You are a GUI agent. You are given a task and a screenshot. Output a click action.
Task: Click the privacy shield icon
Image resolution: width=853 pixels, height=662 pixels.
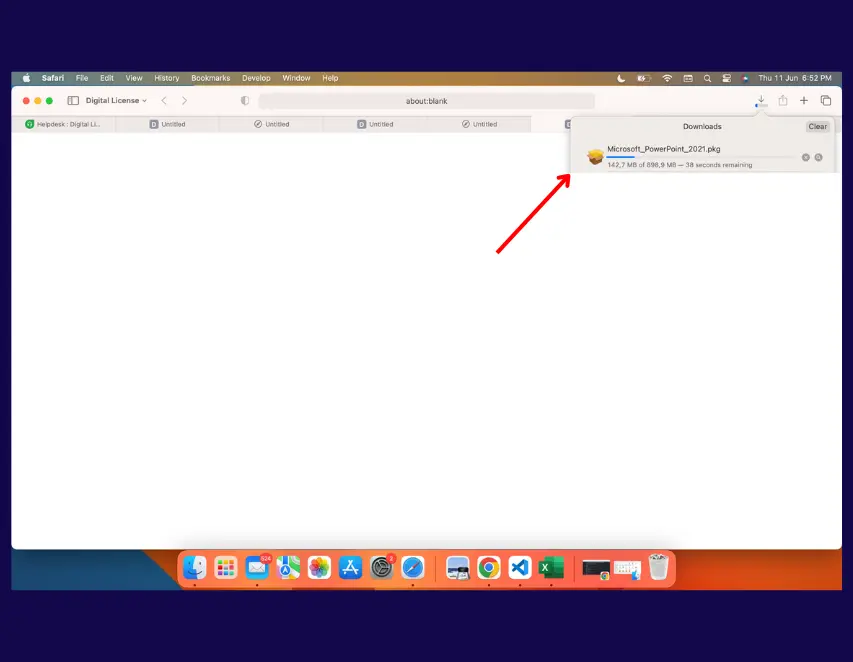(x=245, y=101)
